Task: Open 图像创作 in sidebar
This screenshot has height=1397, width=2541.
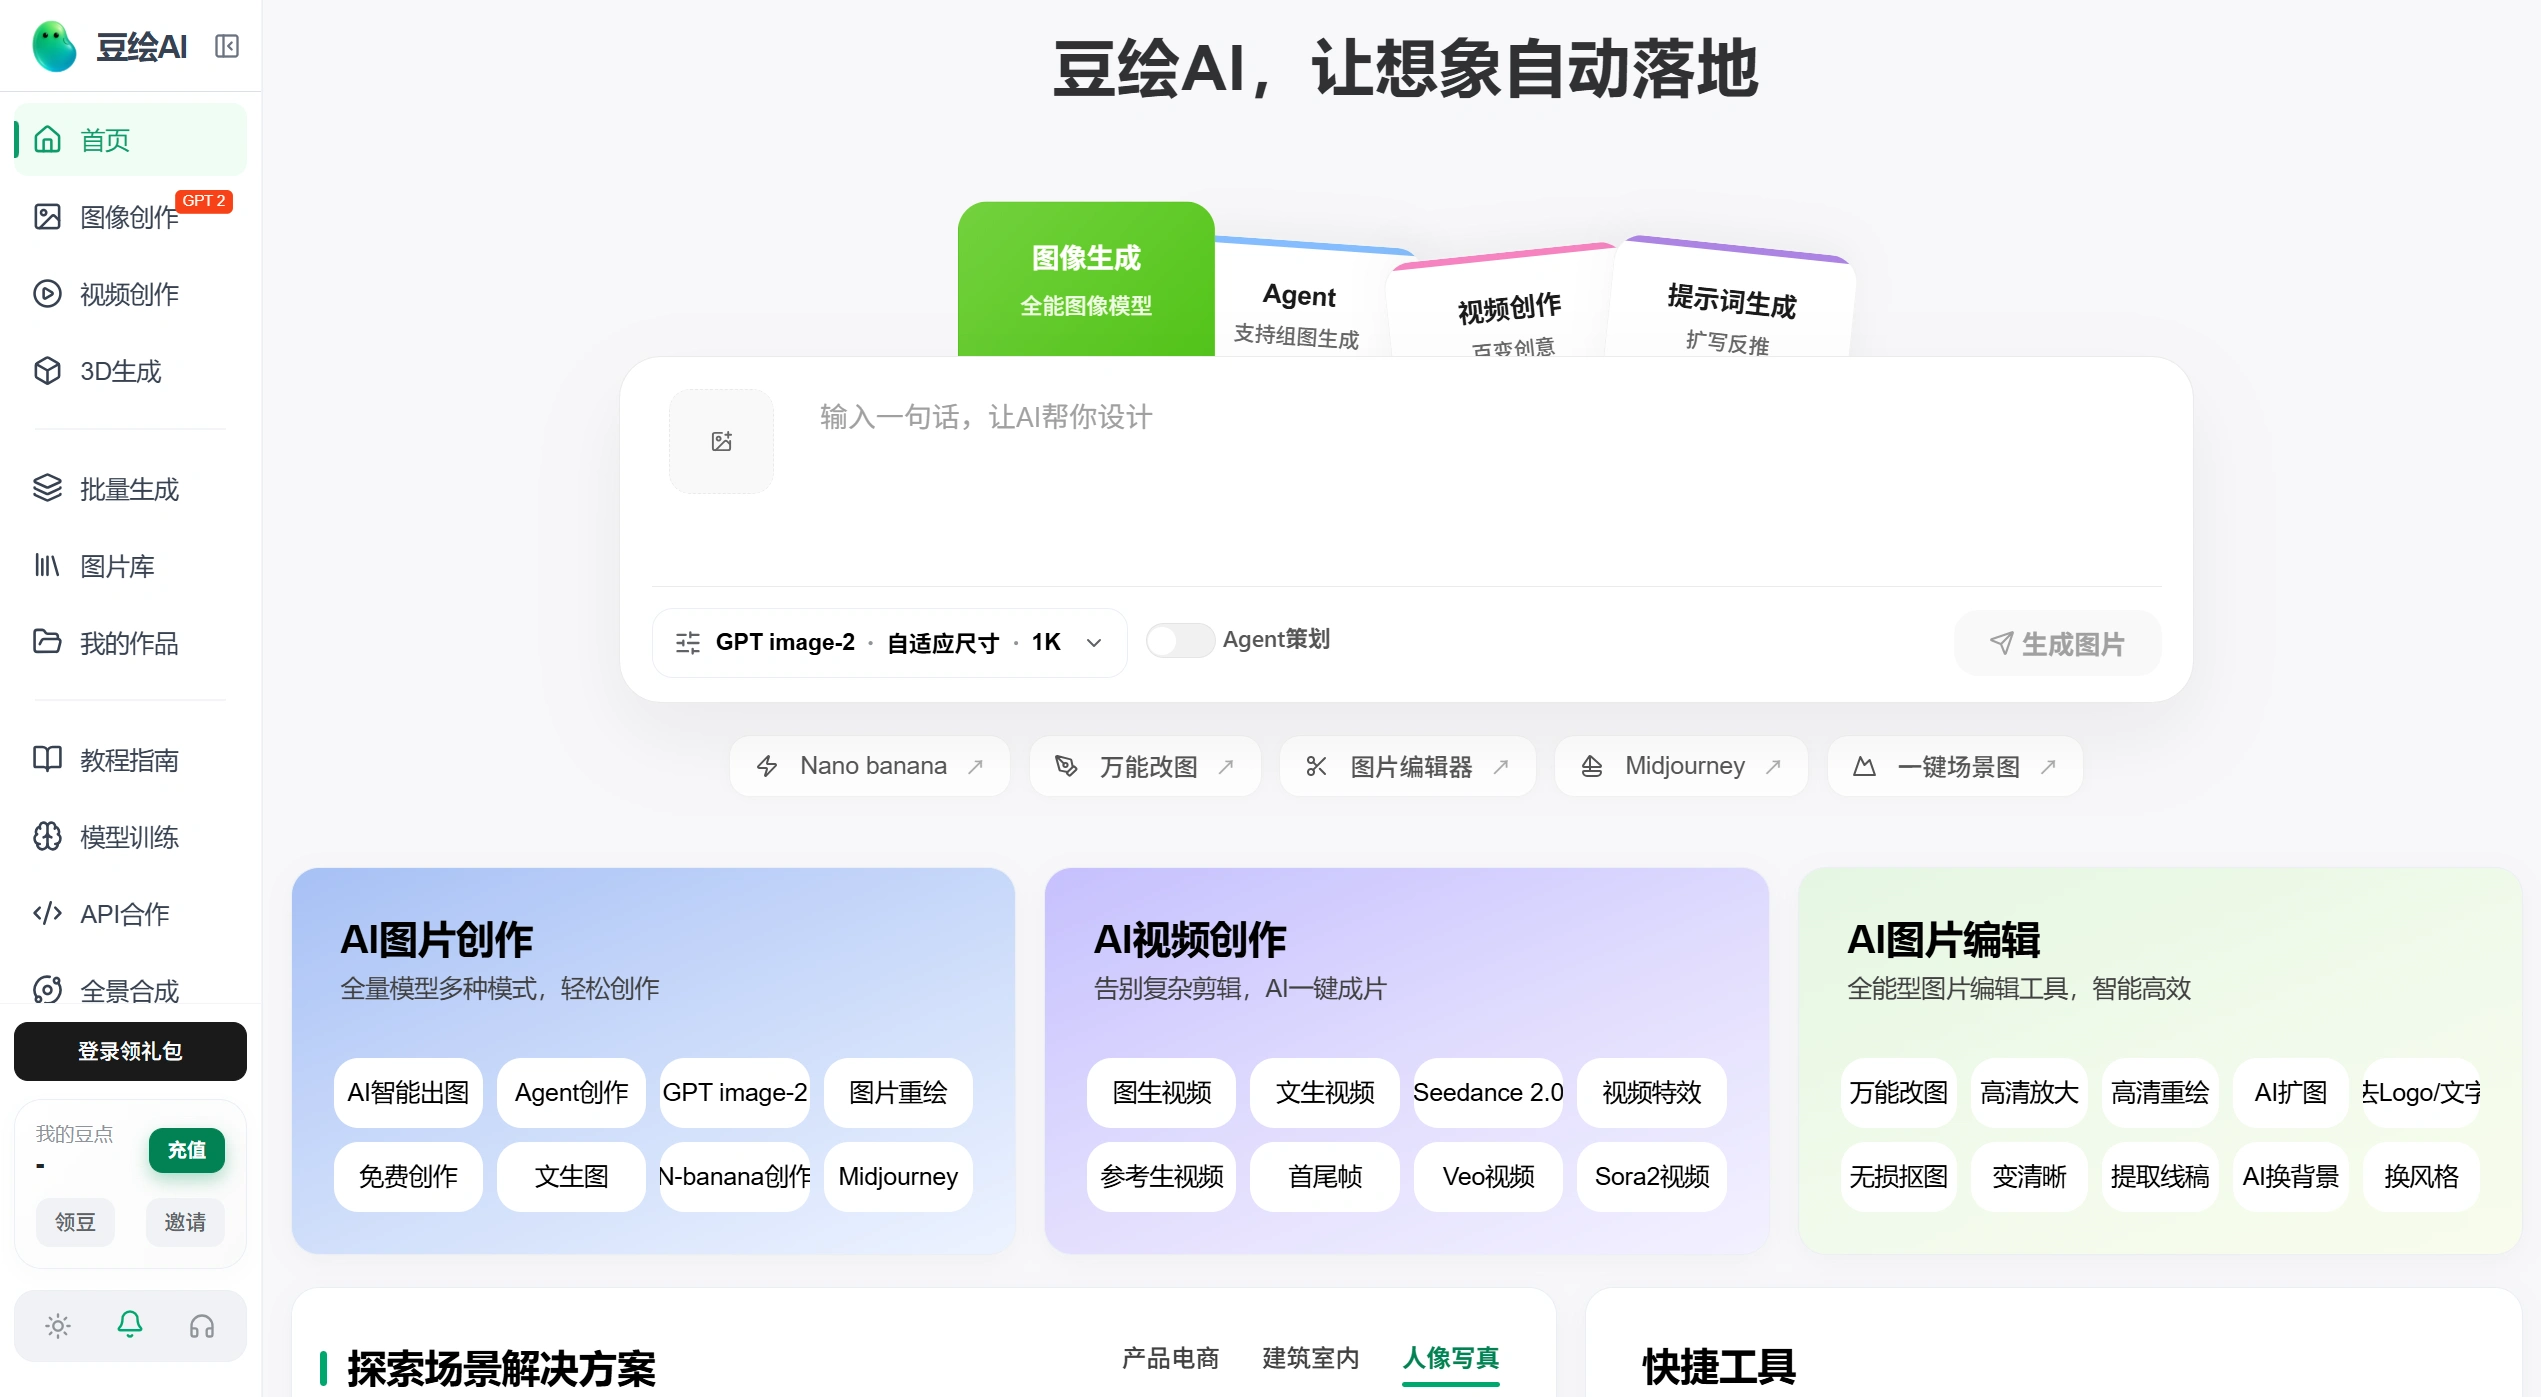Action: 130,217
